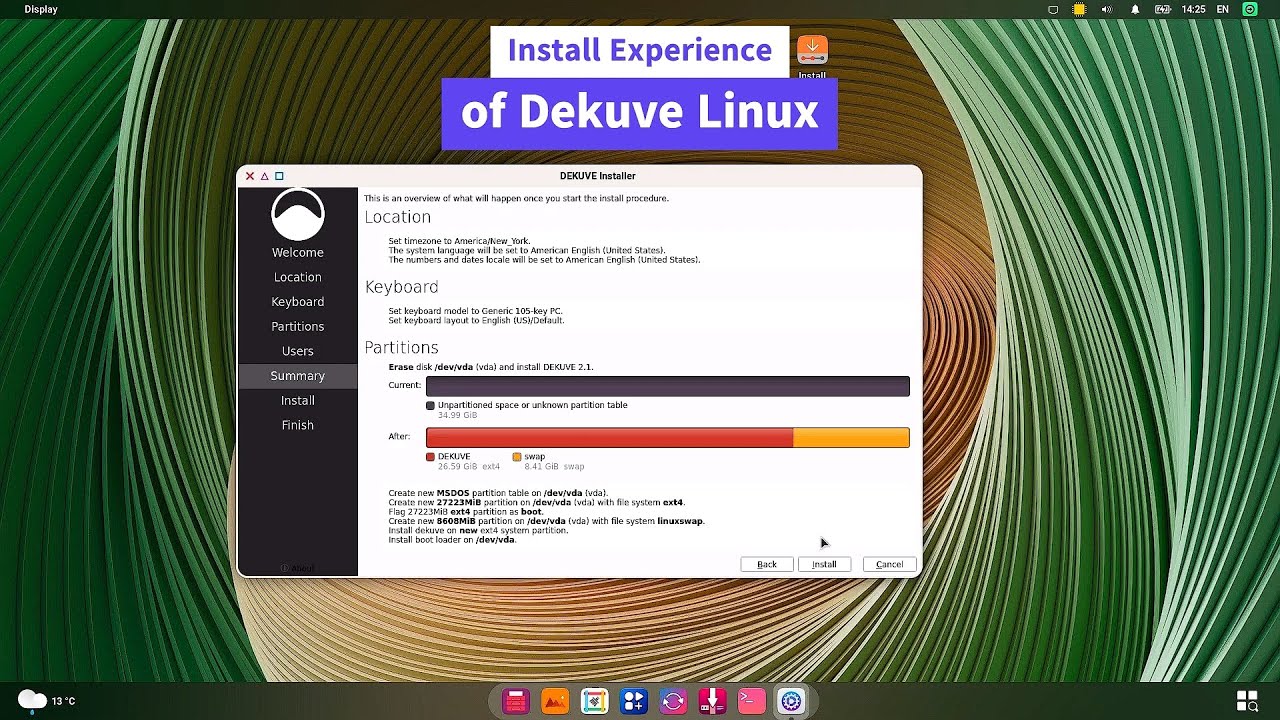Open the notification bell icon
The height and width of the screenshot is (720, 1280).
tap(1135, 9)
